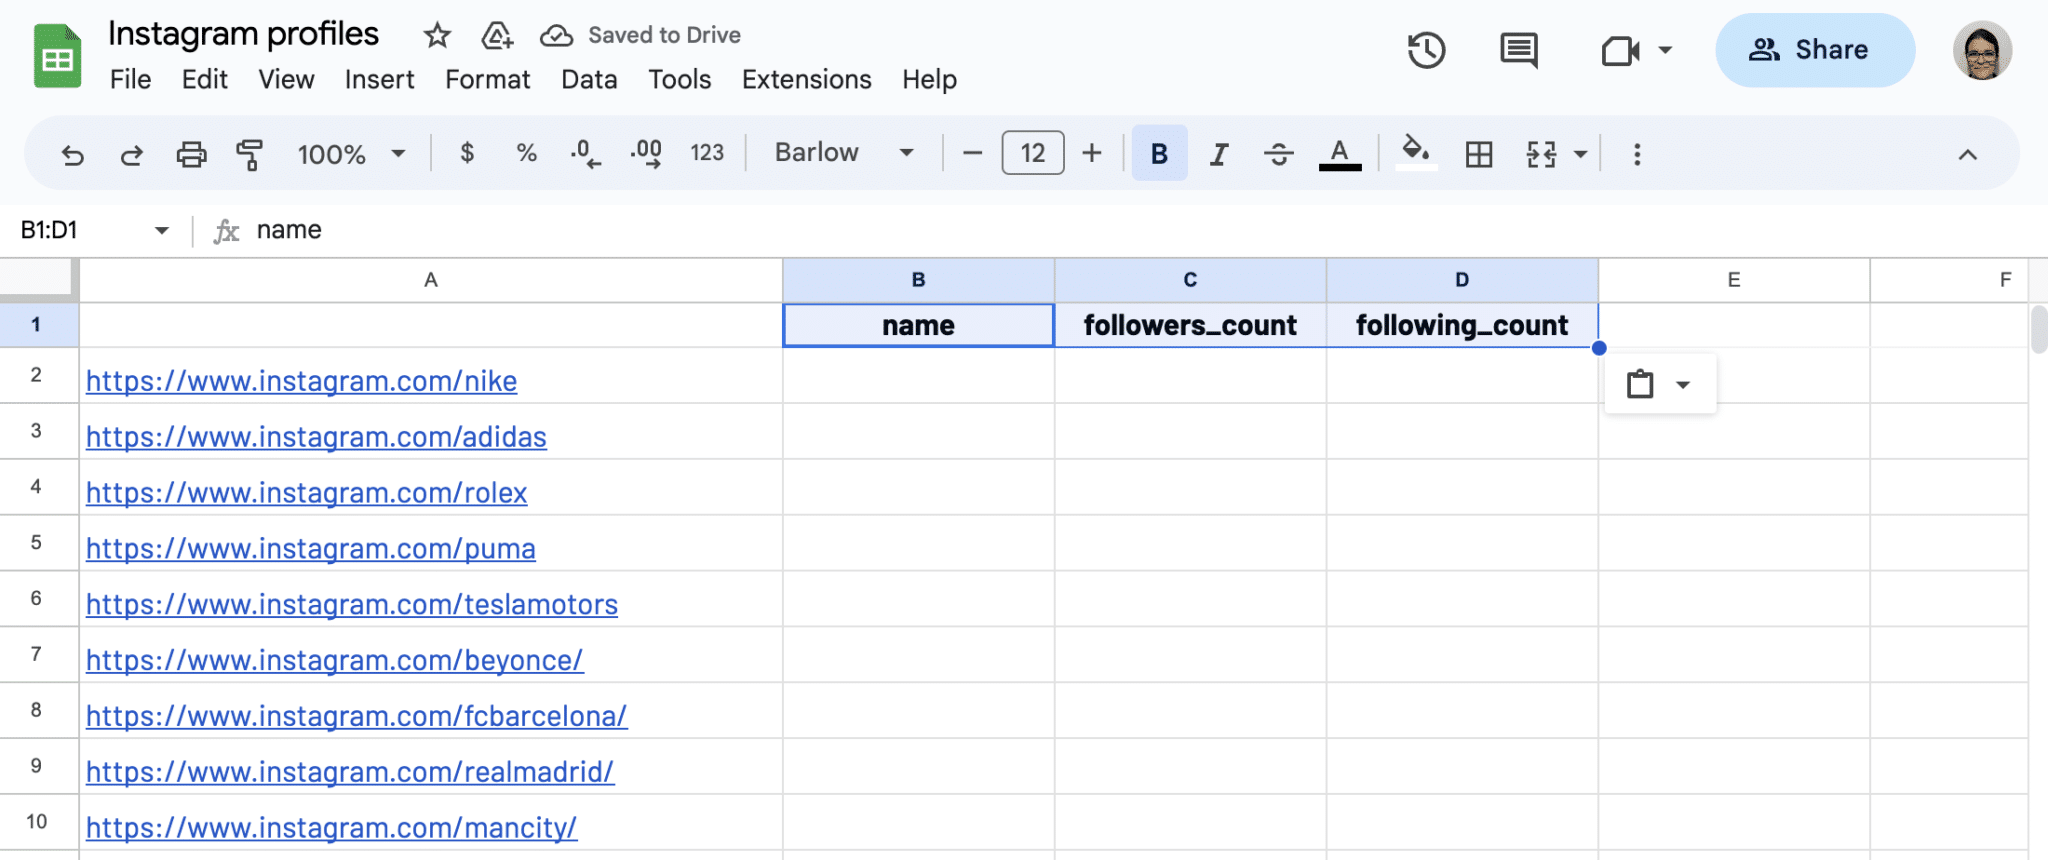Open the comments panel icon
The width and height of the screenshot is (2048, 860).
point(1519,50)
